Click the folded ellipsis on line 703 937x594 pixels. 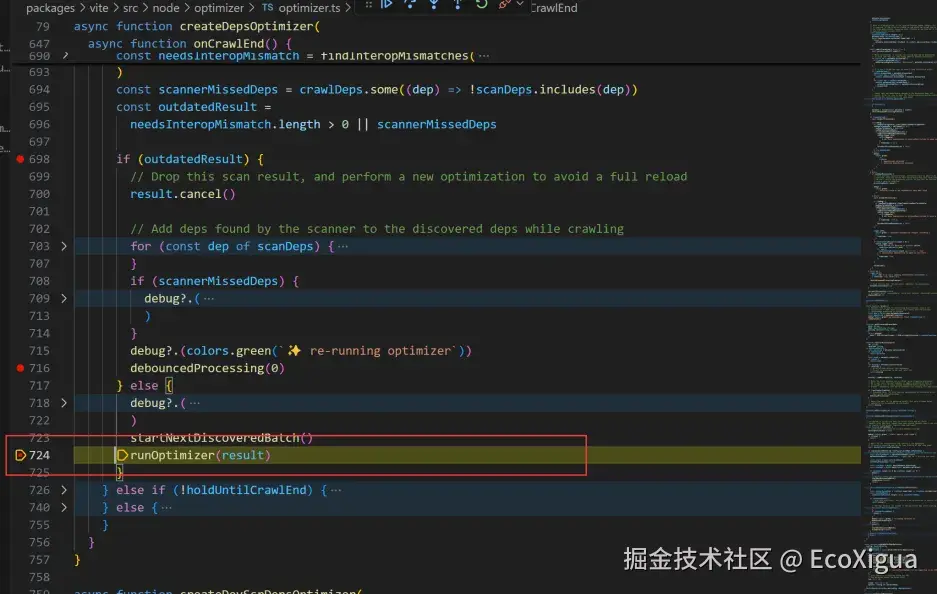[x=343, y=246]
